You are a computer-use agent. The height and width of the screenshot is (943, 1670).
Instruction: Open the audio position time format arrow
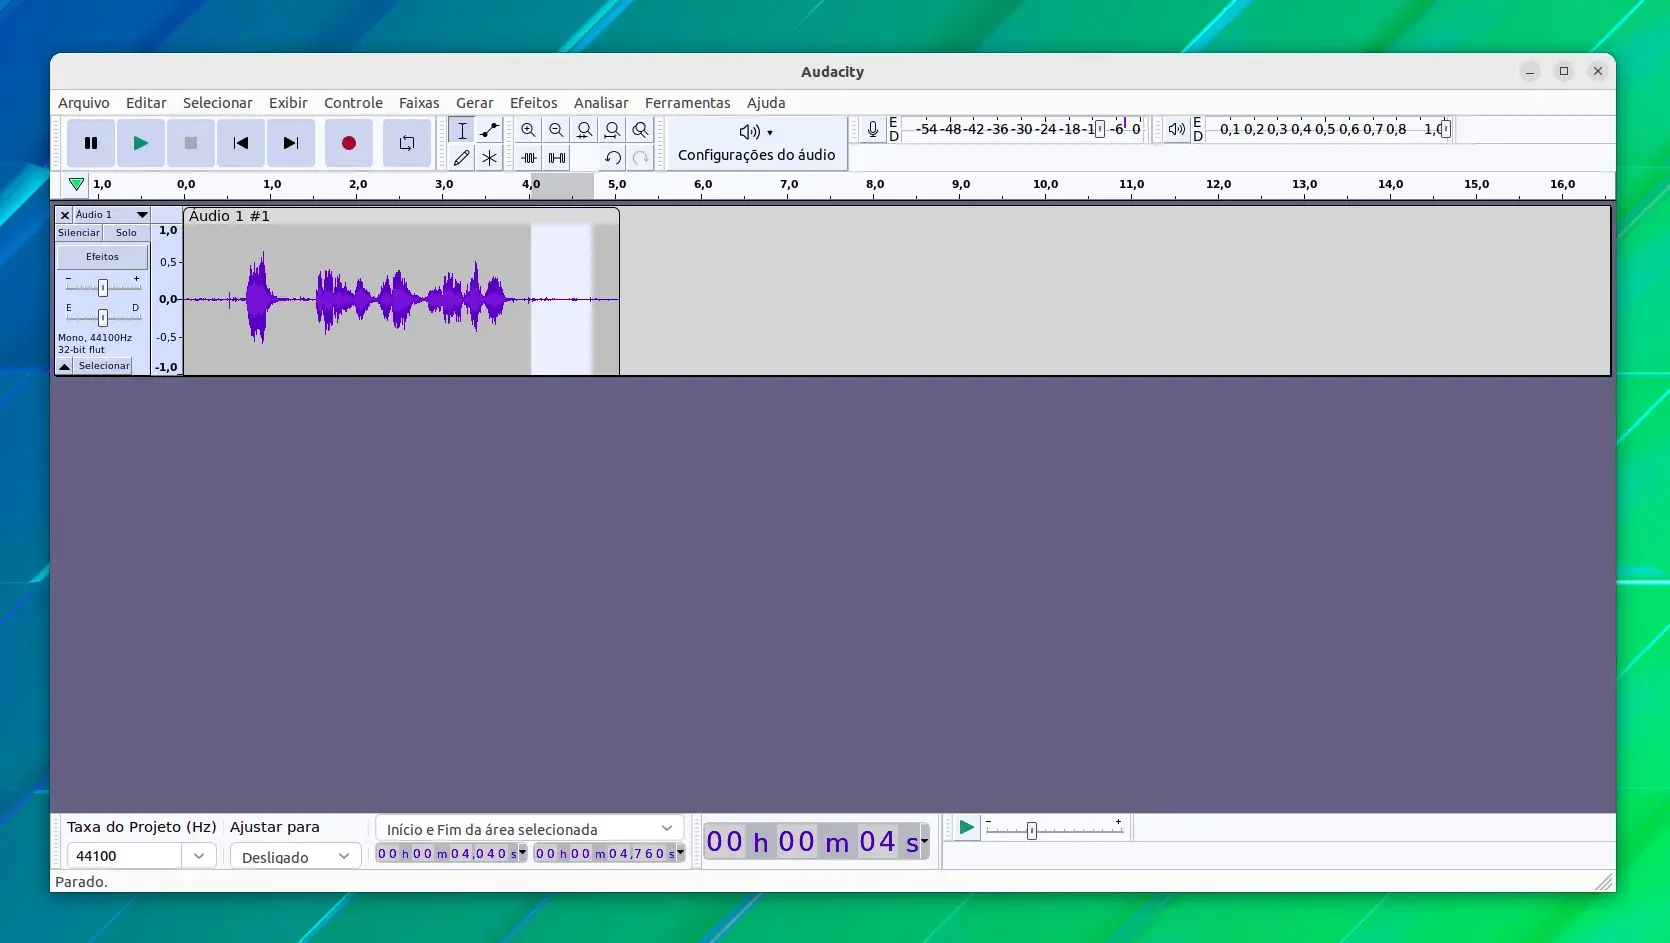[925, 842]
